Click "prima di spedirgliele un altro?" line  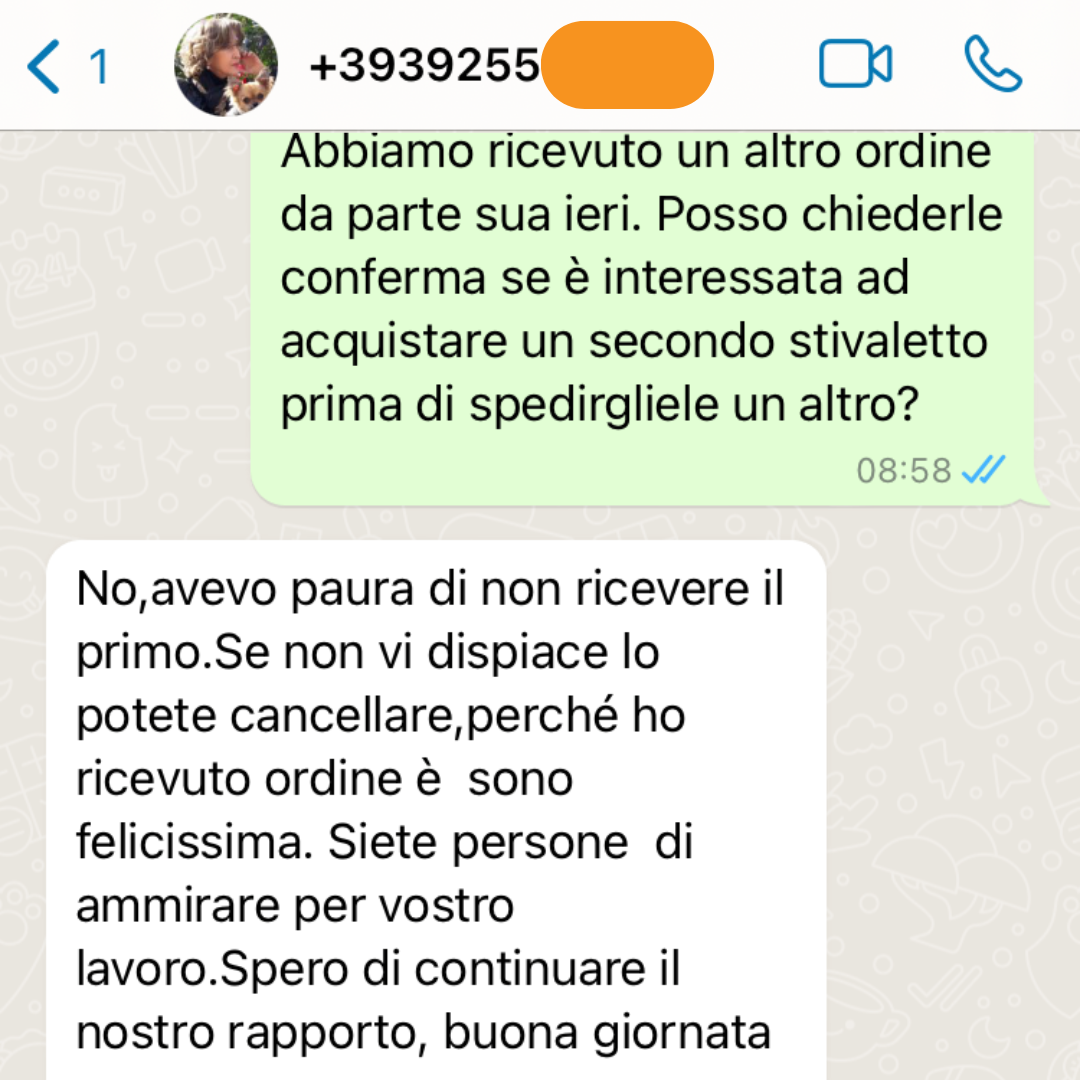click(599, 406)
